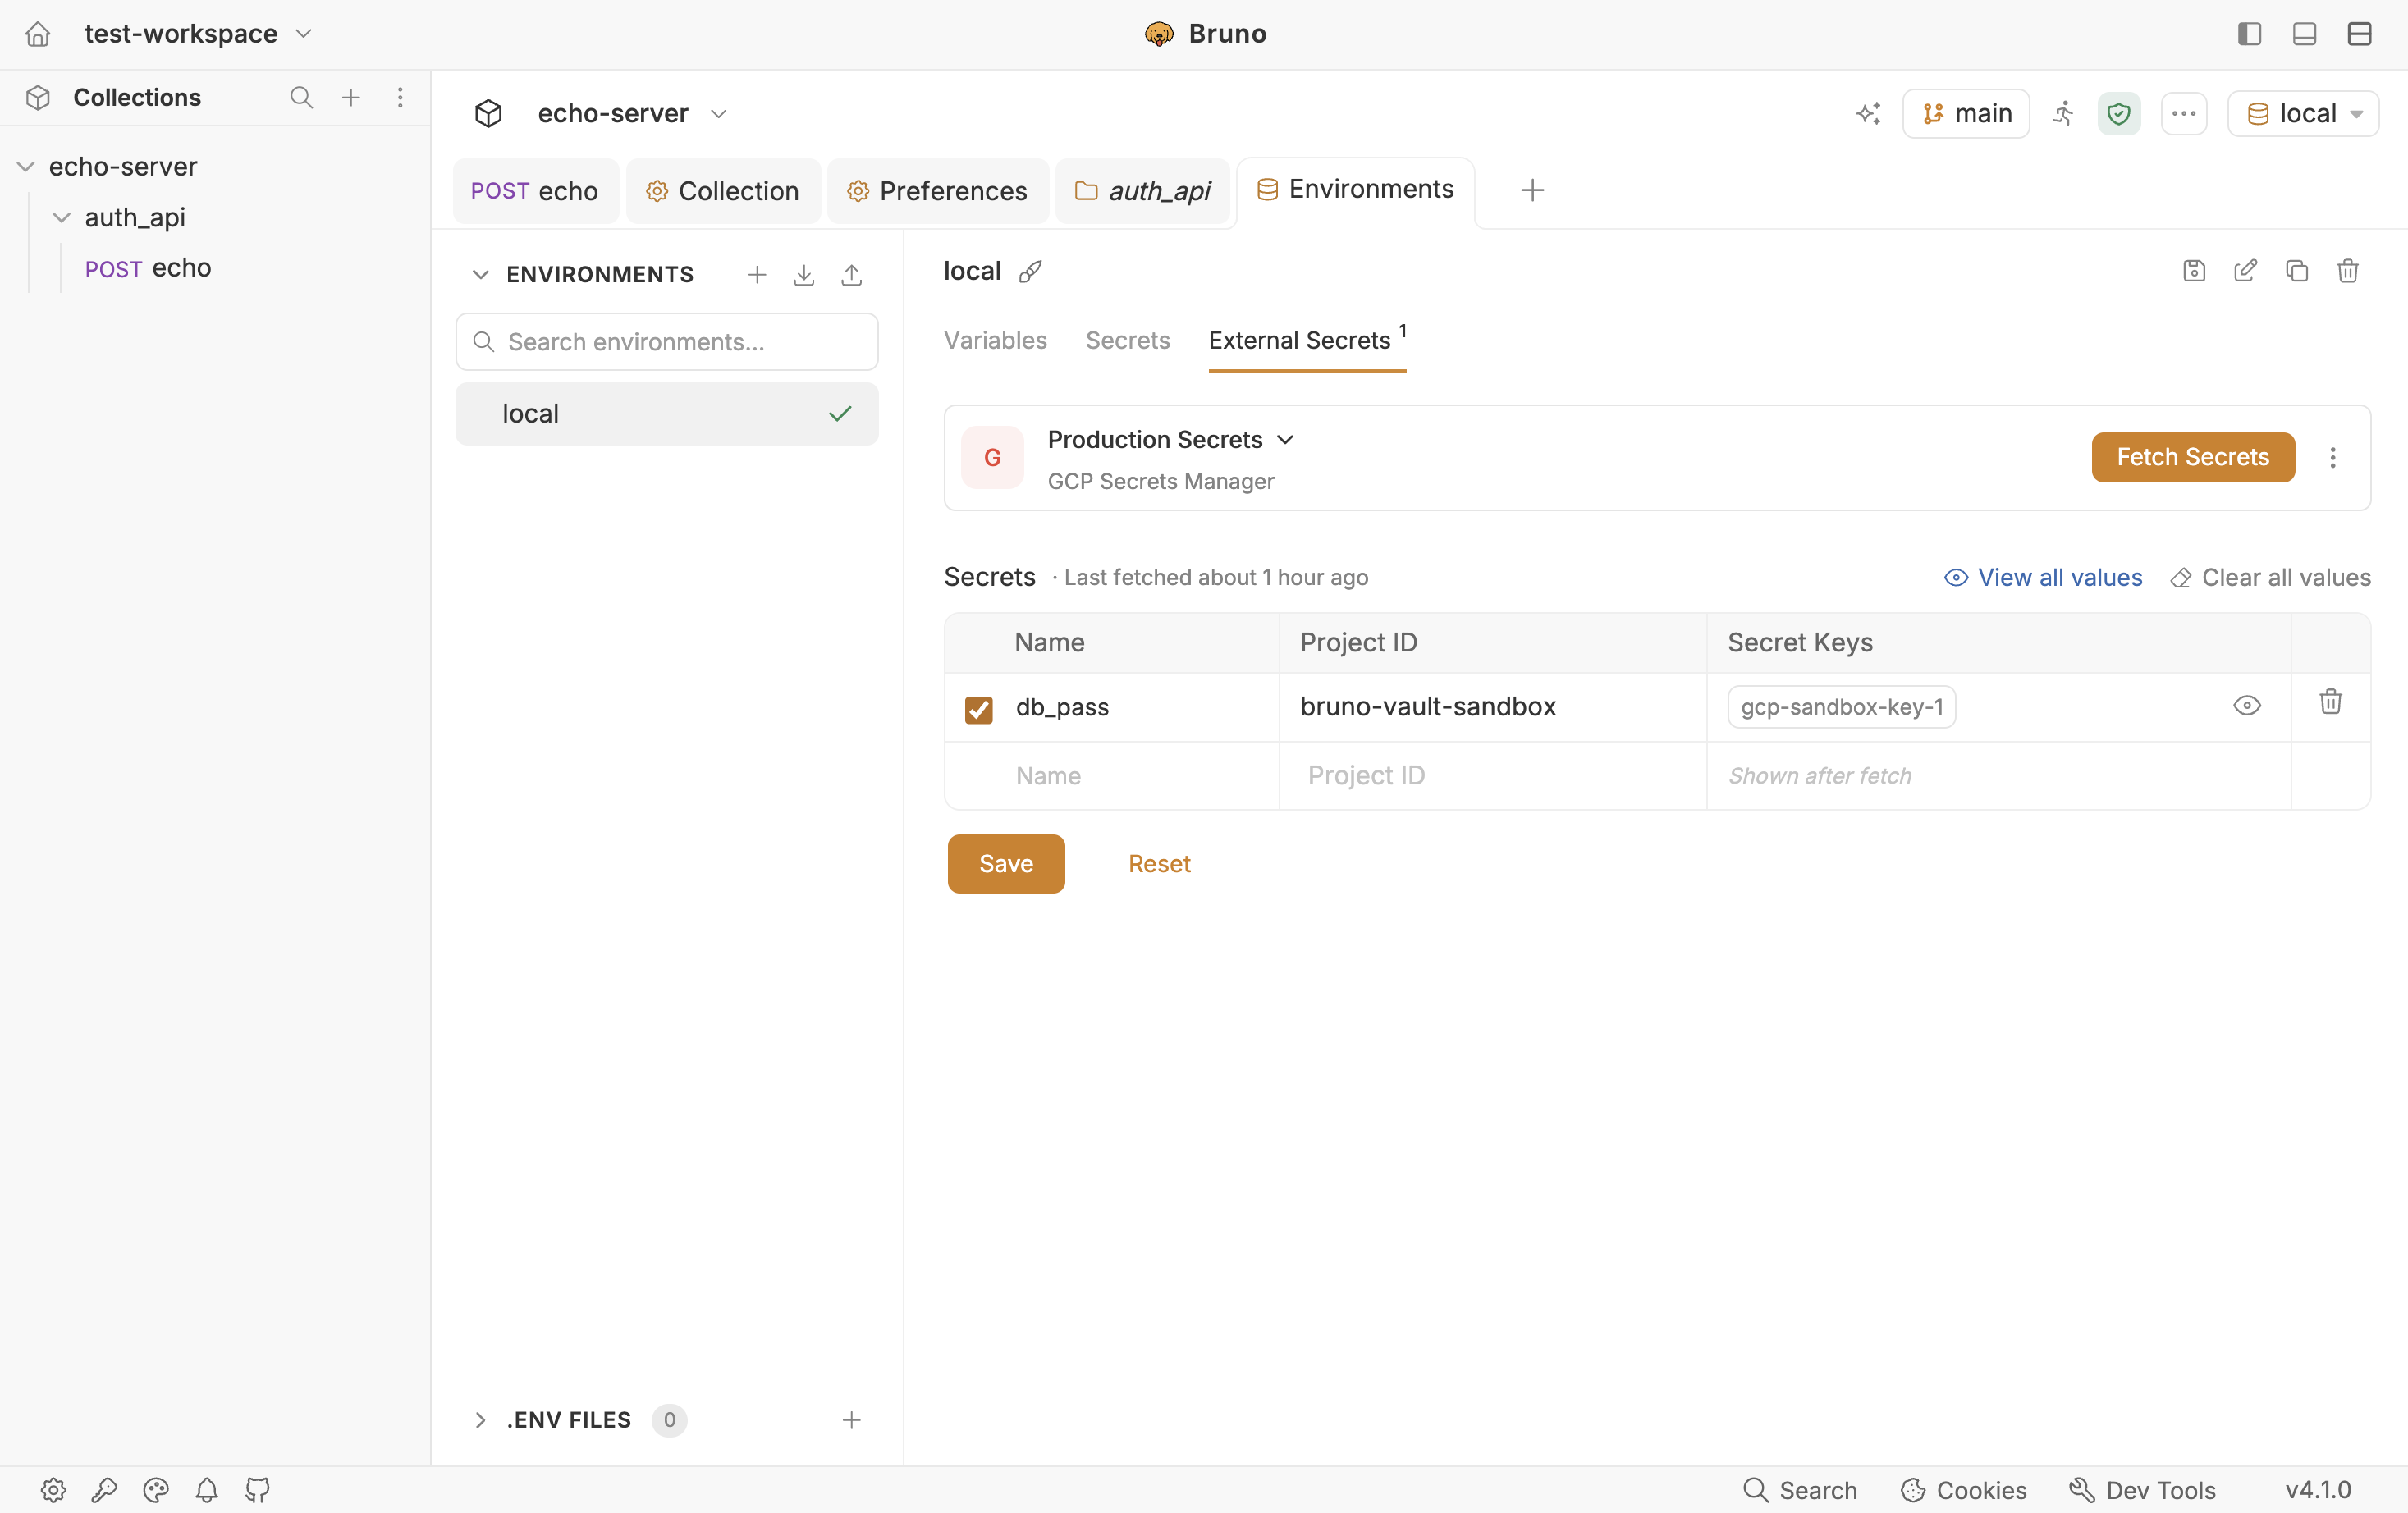Click Clear all values link

2270,577
